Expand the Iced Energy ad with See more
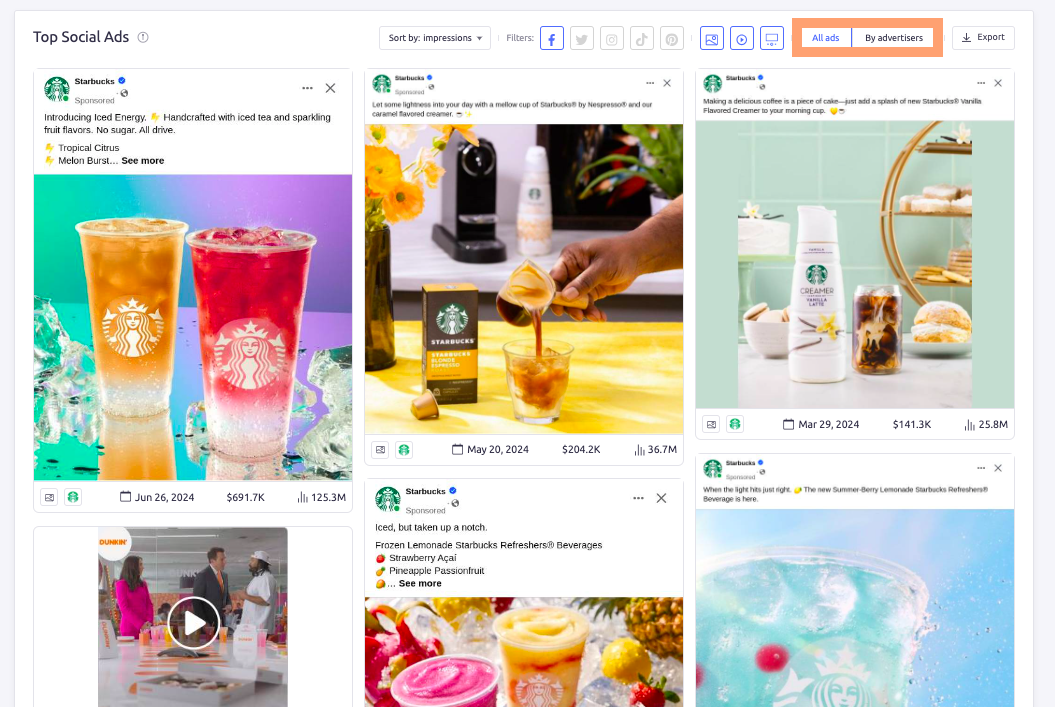The image size is (1055, 707). (142, 160)
